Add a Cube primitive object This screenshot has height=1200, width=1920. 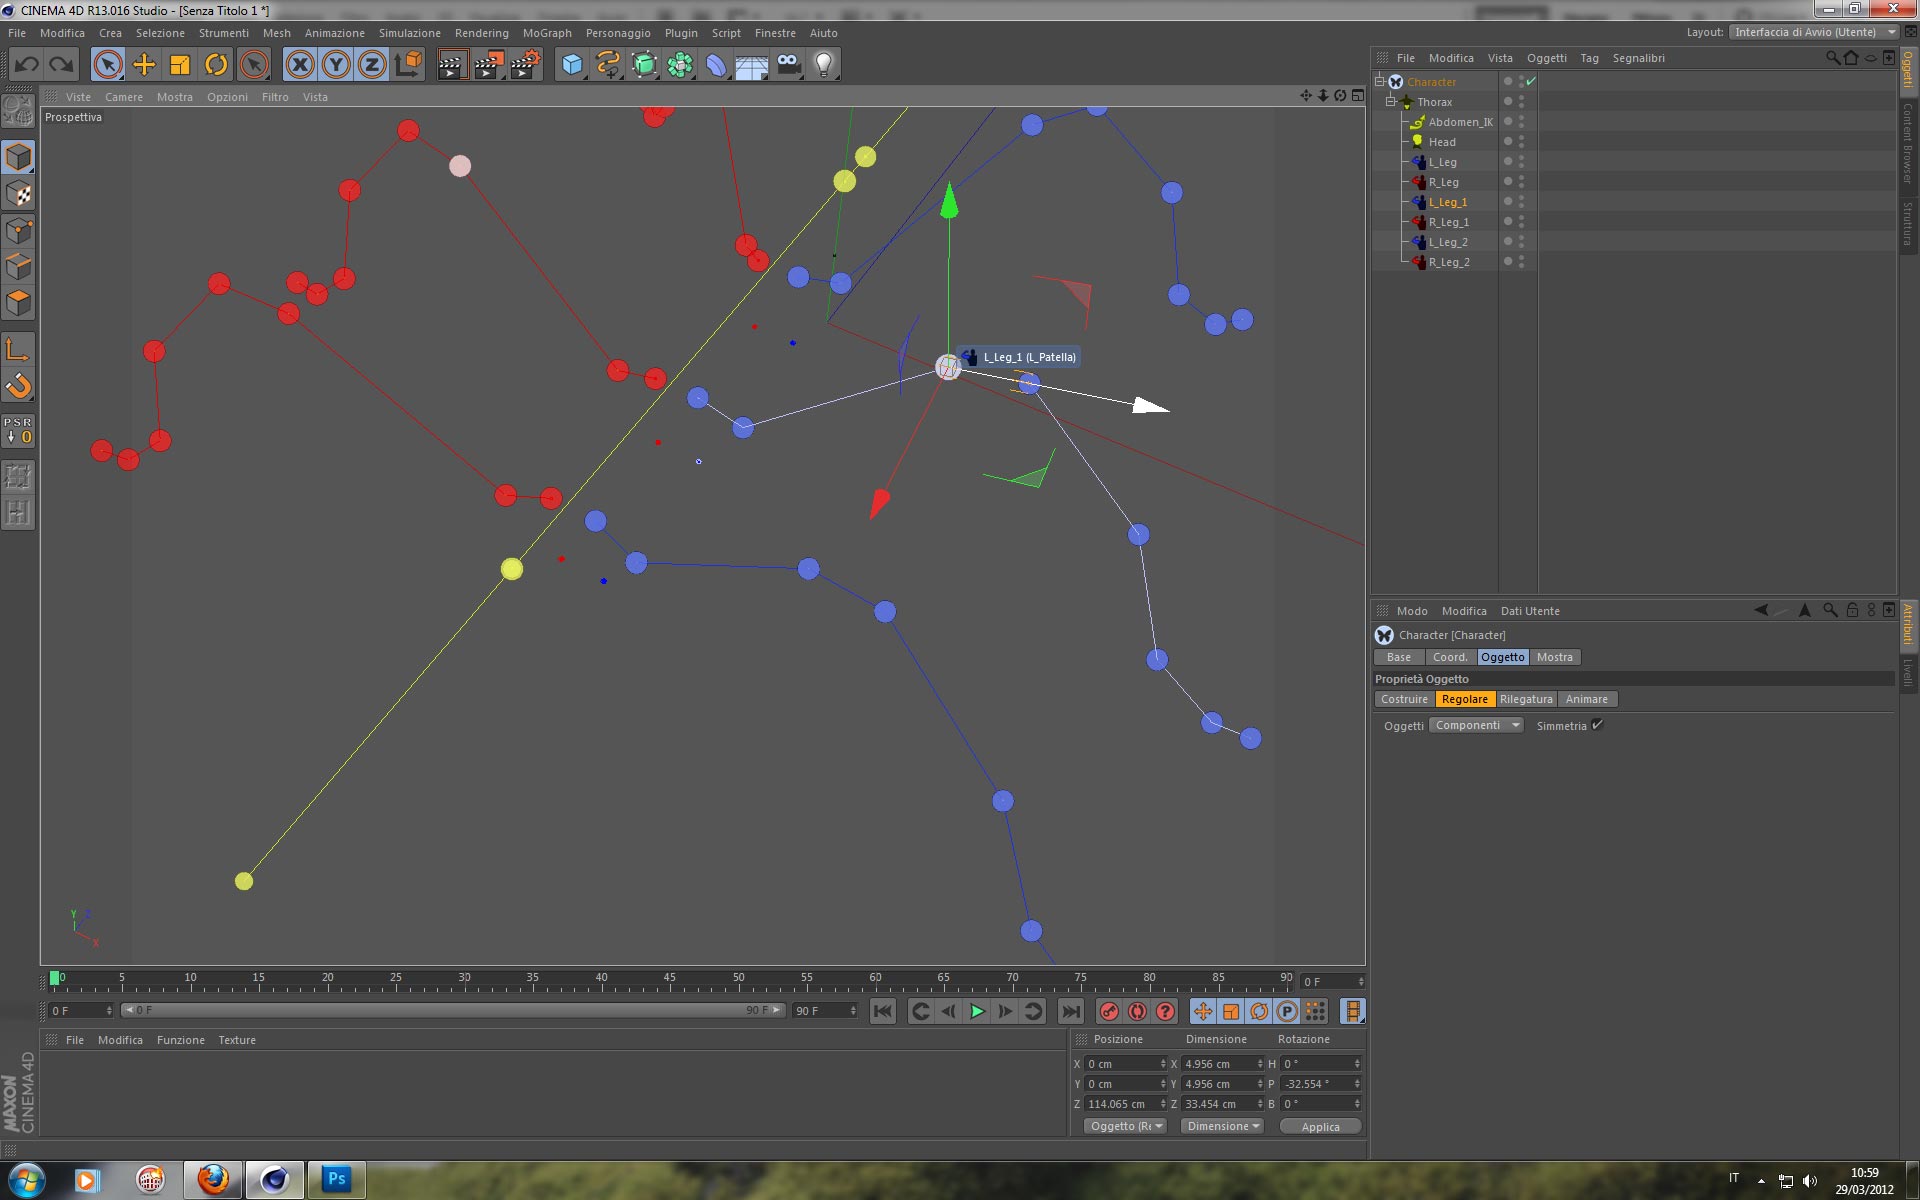coord(572,65)
